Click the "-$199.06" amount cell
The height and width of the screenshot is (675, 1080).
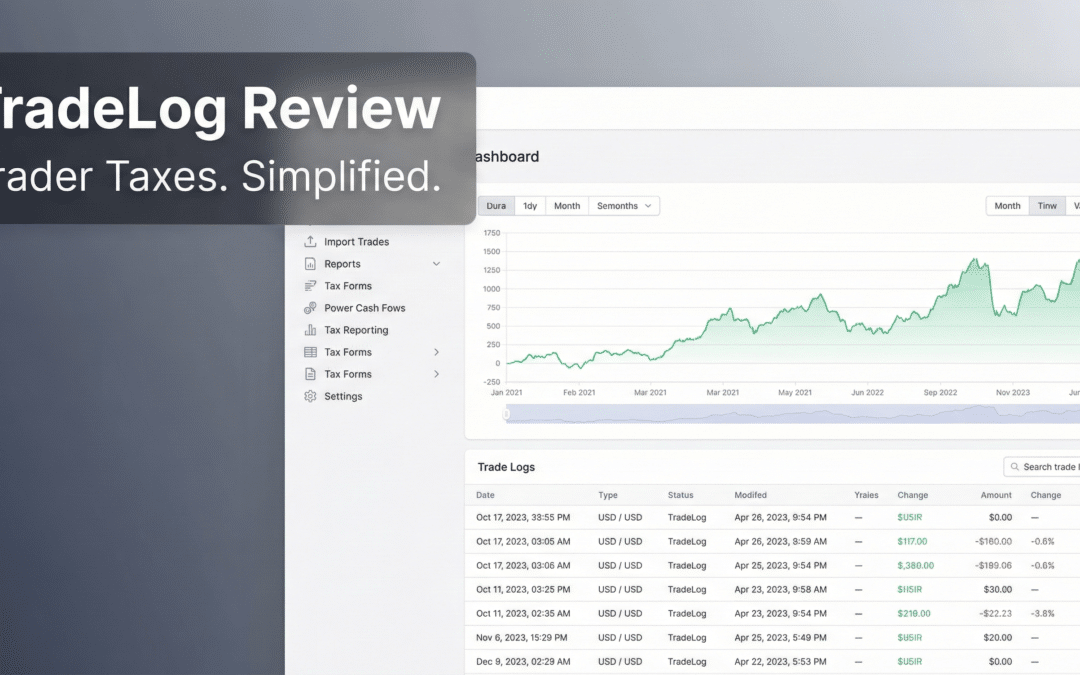(993, 565)
